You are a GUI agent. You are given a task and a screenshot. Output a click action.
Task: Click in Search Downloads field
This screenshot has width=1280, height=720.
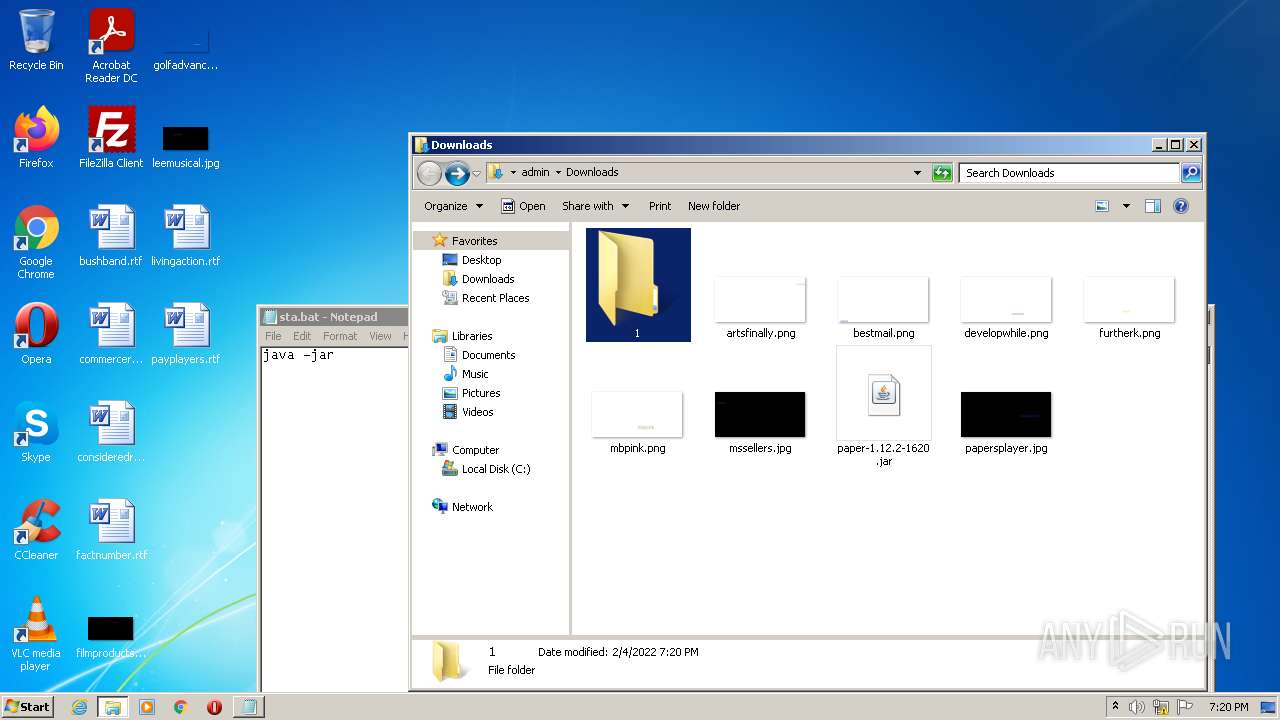(x=1069, y=173)
